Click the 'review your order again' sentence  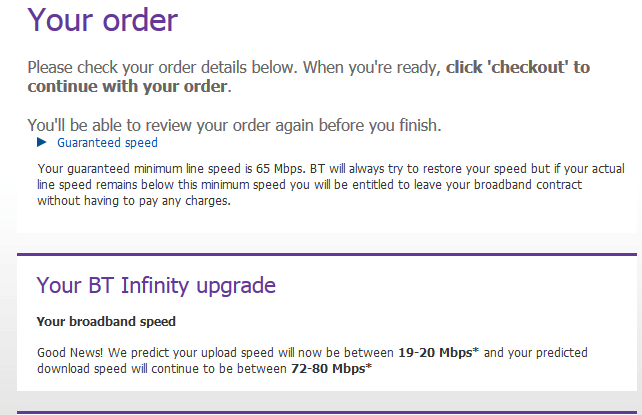[234, 125]
